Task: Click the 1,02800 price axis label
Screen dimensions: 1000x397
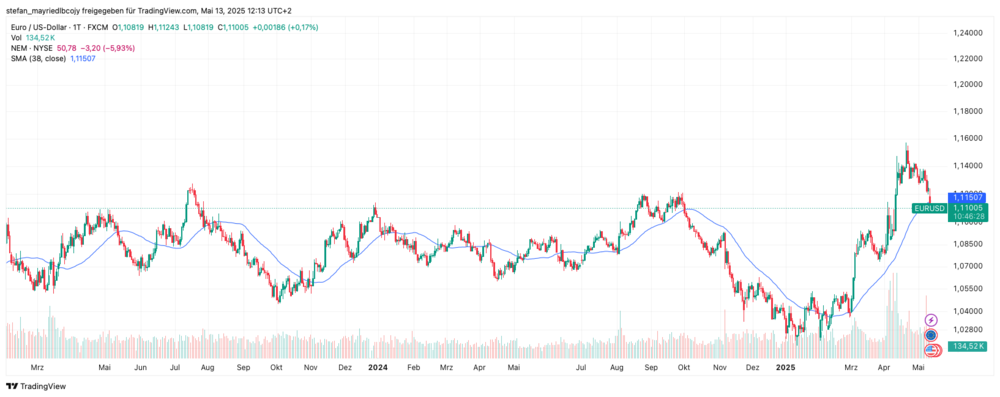Action: [x=967, y=330]
